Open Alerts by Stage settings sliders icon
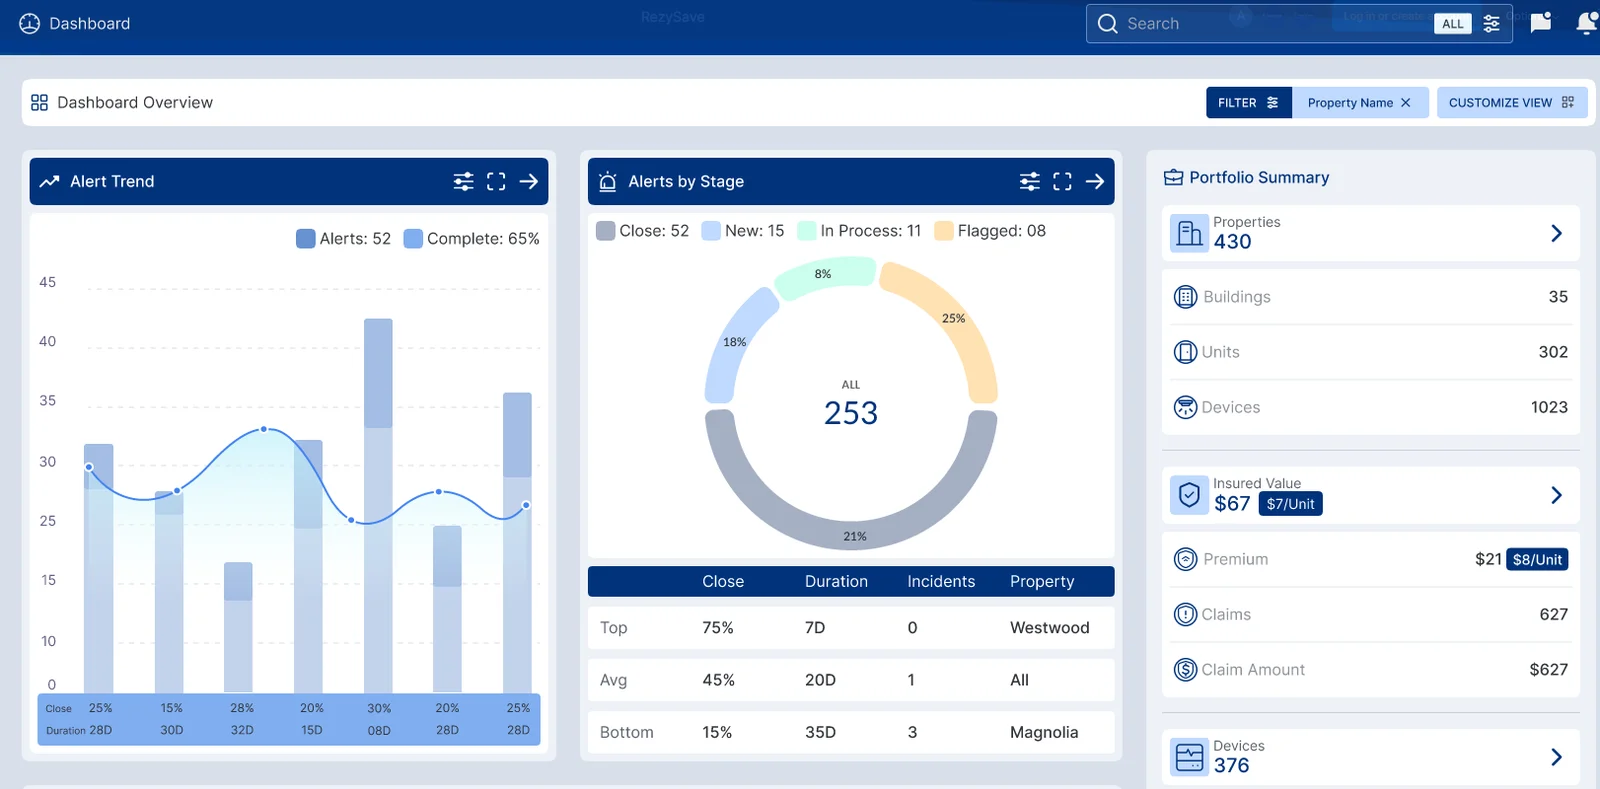The height and width of the screenshot is (789, 1600). pos(1030,181)
